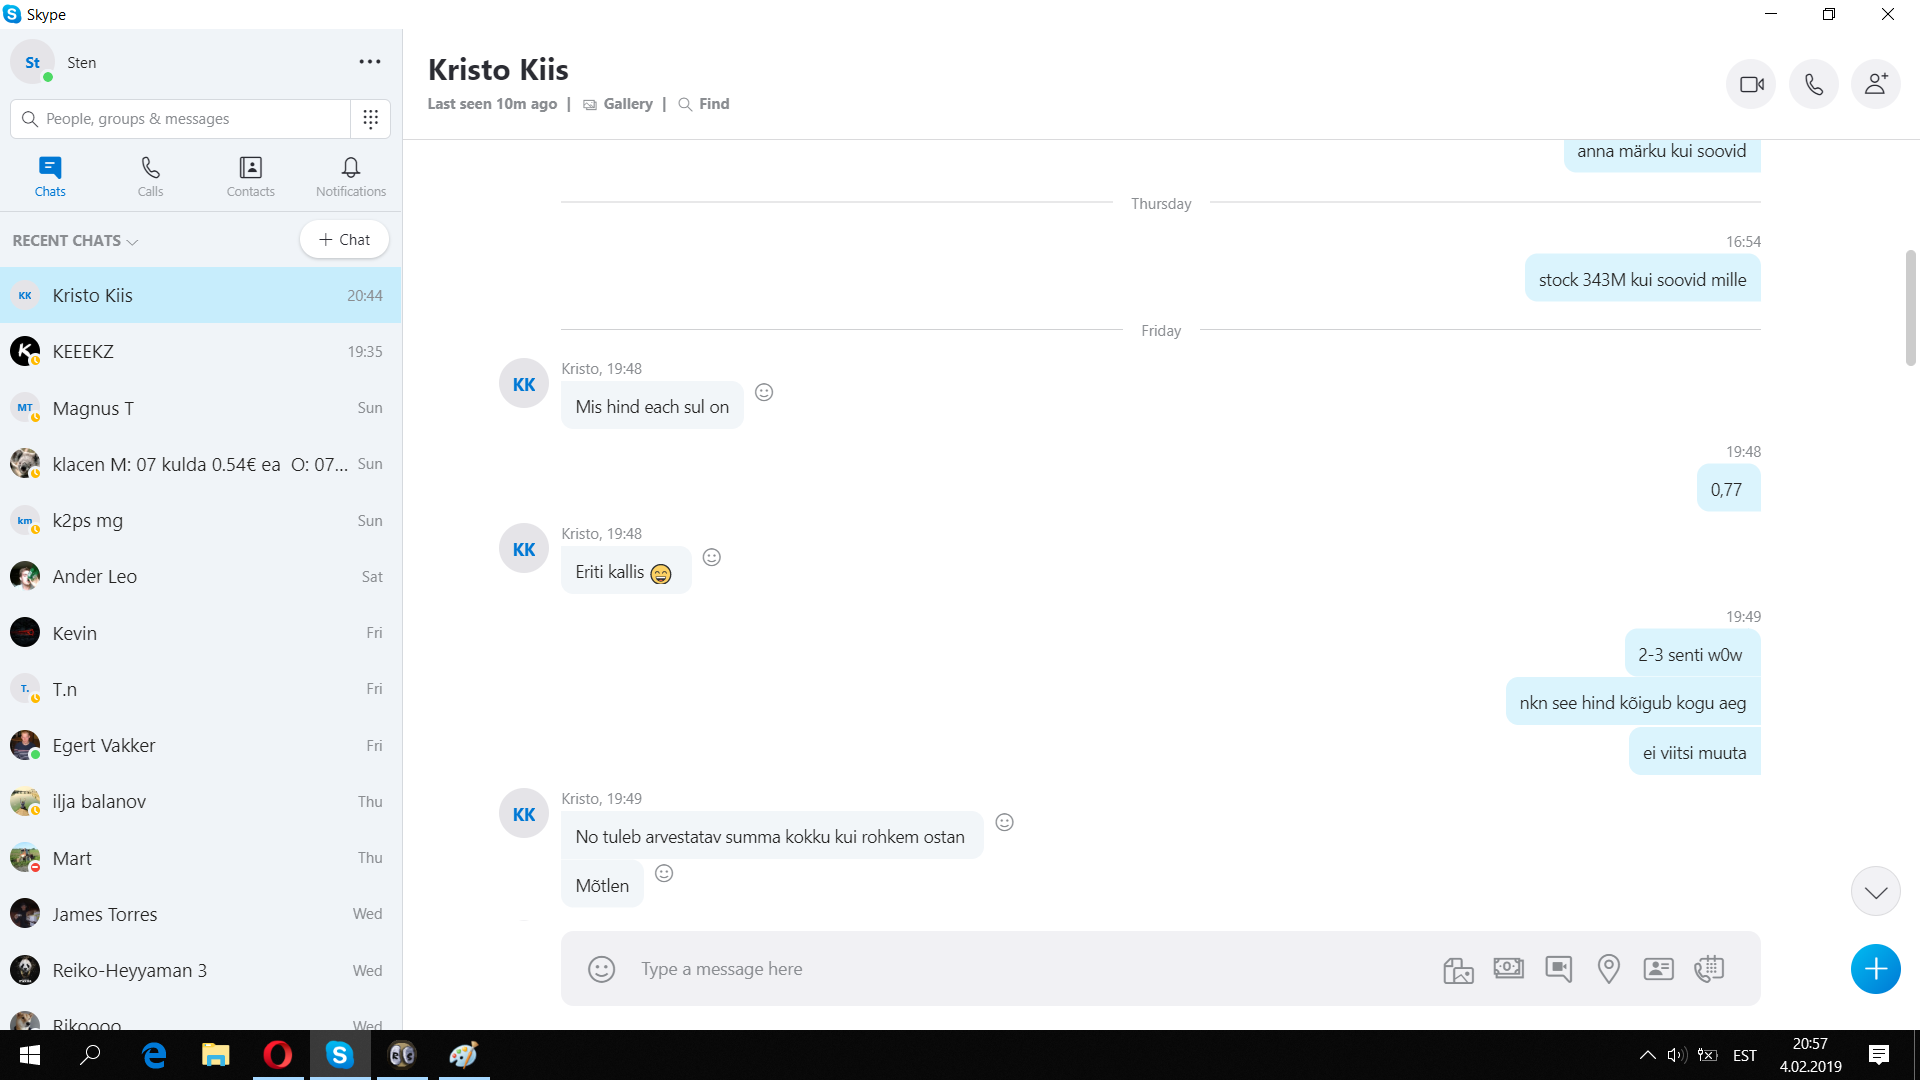Switch to the Calls tab

pyautogui.click(x=150, y=176)
